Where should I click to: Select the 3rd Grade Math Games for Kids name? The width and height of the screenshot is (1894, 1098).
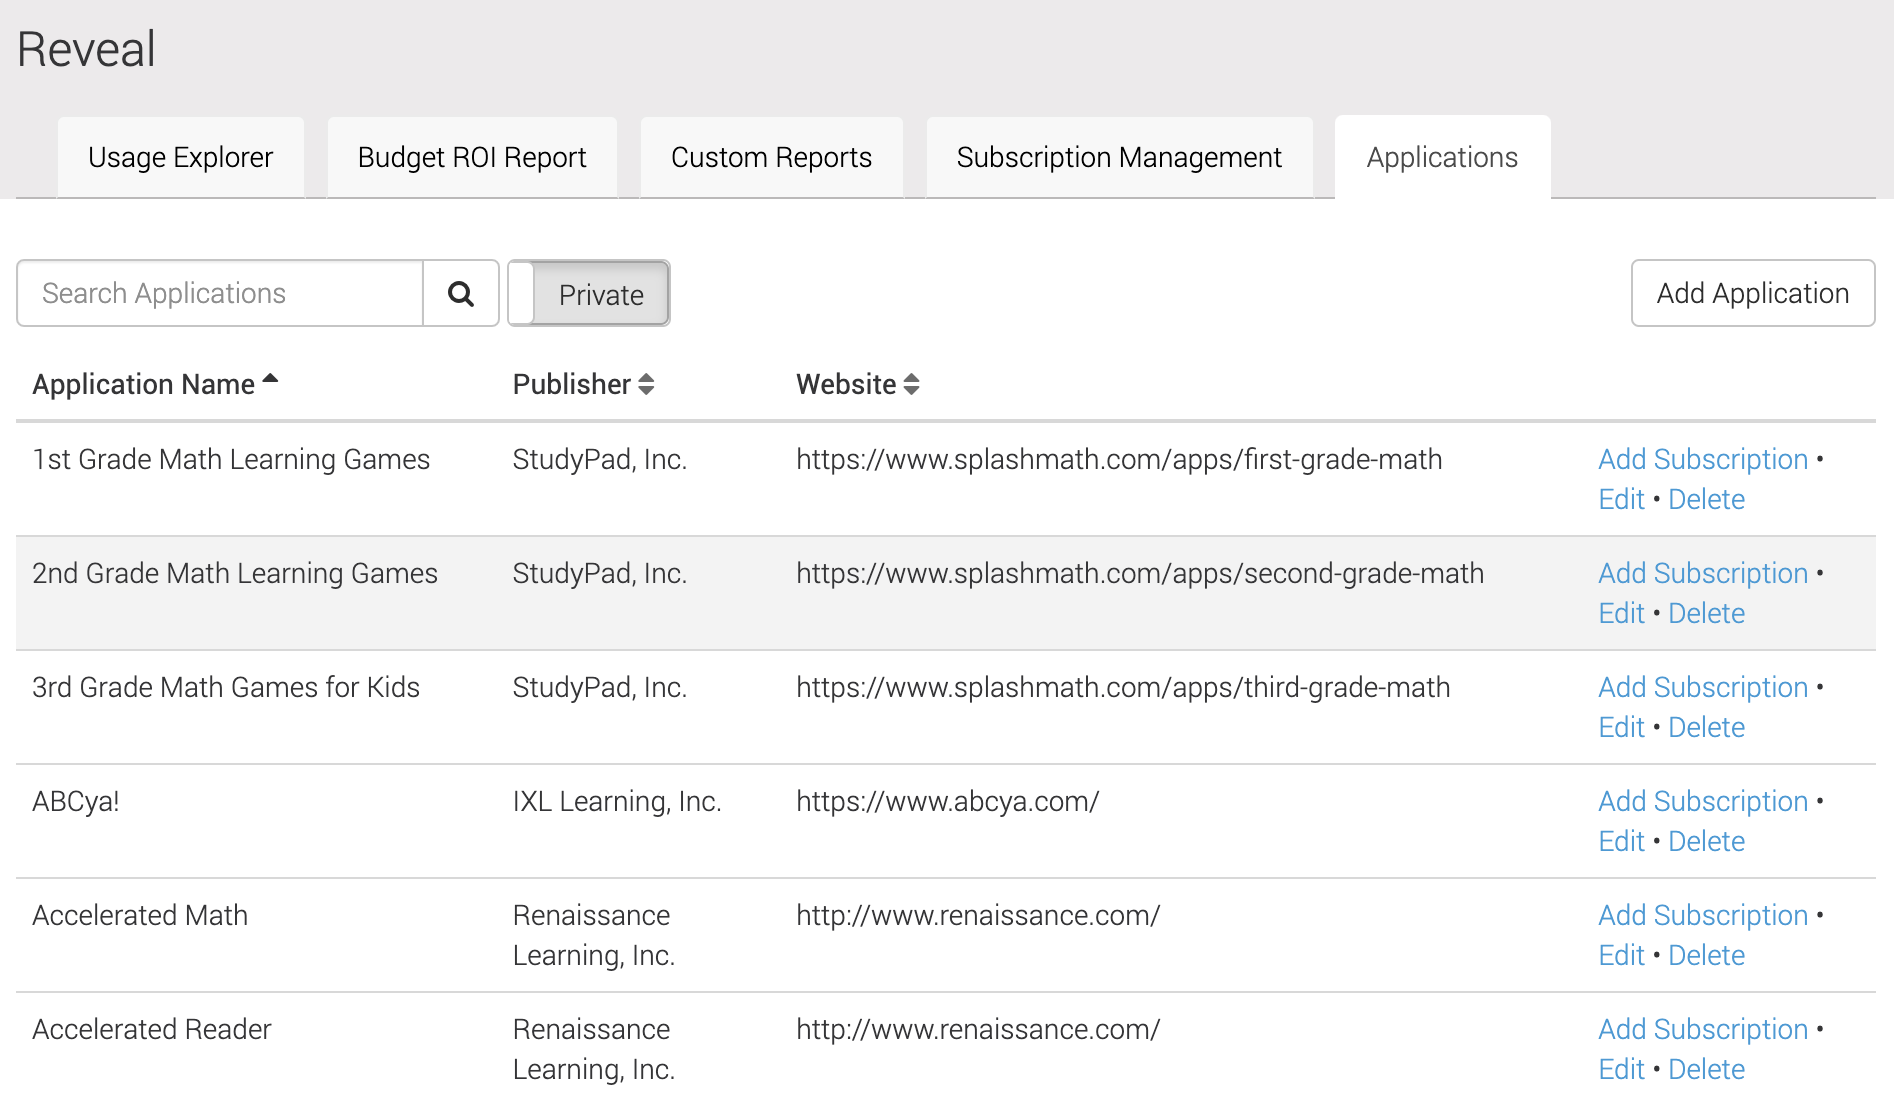(x=226, y=687)
